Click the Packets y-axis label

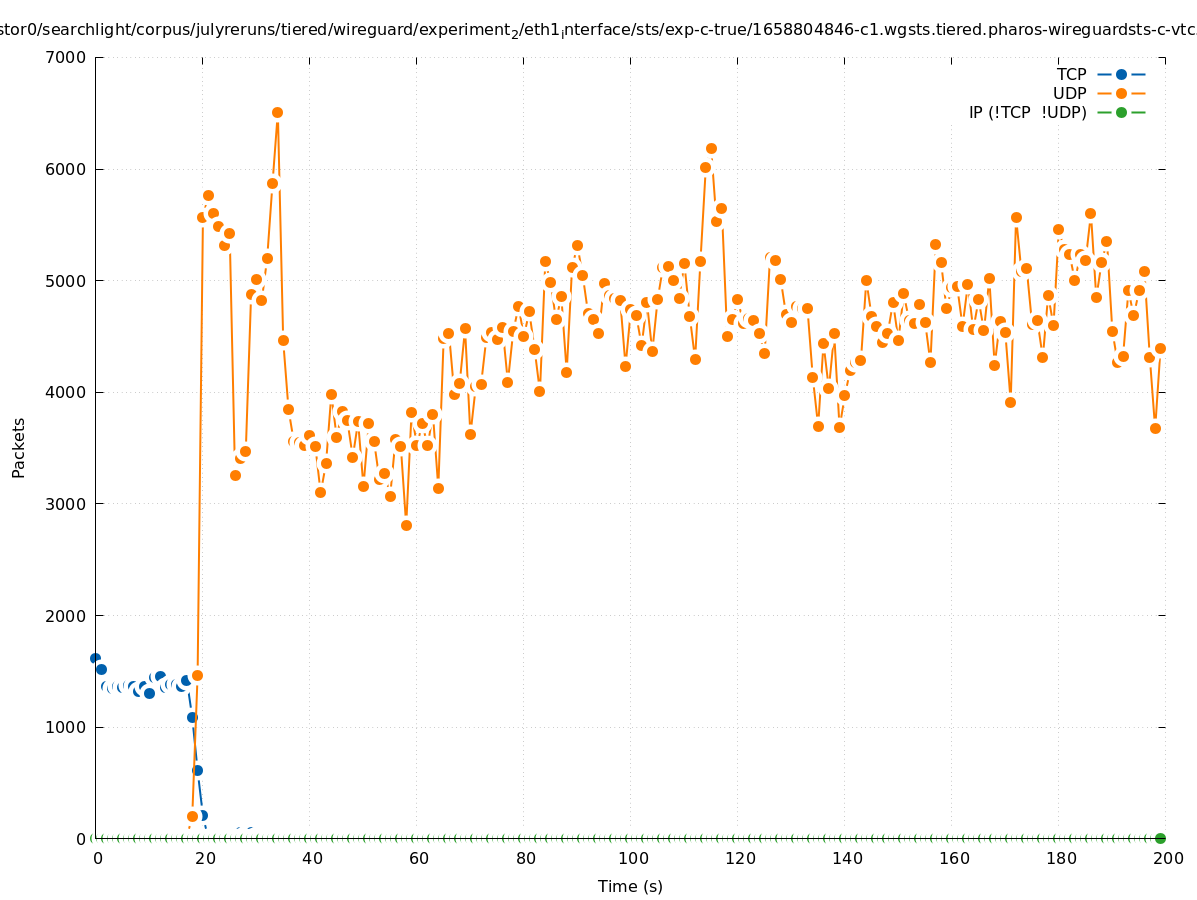pyautogui.click(x=19, y=447)
